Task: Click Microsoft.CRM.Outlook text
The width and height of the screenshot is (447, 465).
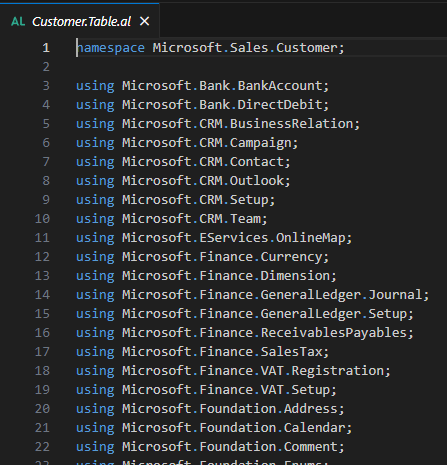Action: pyautogui.click(x=203, y=181)
